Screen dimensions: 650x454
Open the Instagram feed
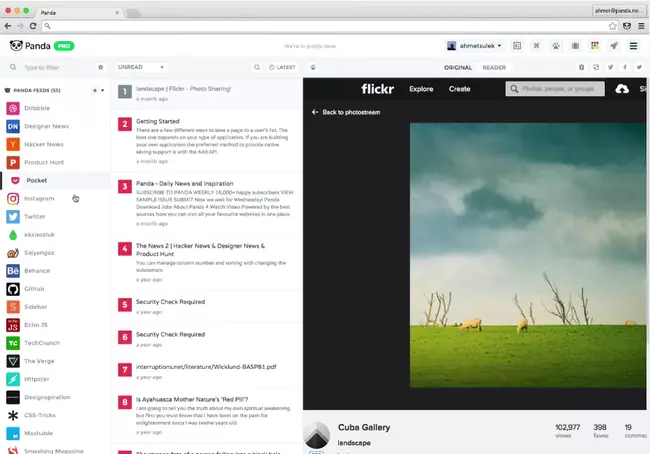tap(39, 199)
